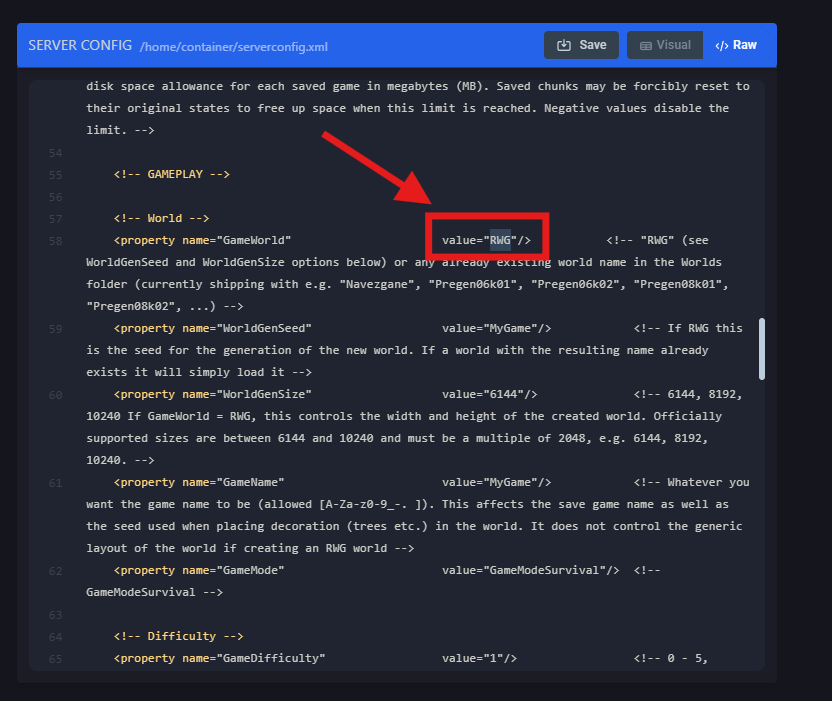832x701 pixels.
Task: Click the World comment line
Action: click(x=161, y=218)
